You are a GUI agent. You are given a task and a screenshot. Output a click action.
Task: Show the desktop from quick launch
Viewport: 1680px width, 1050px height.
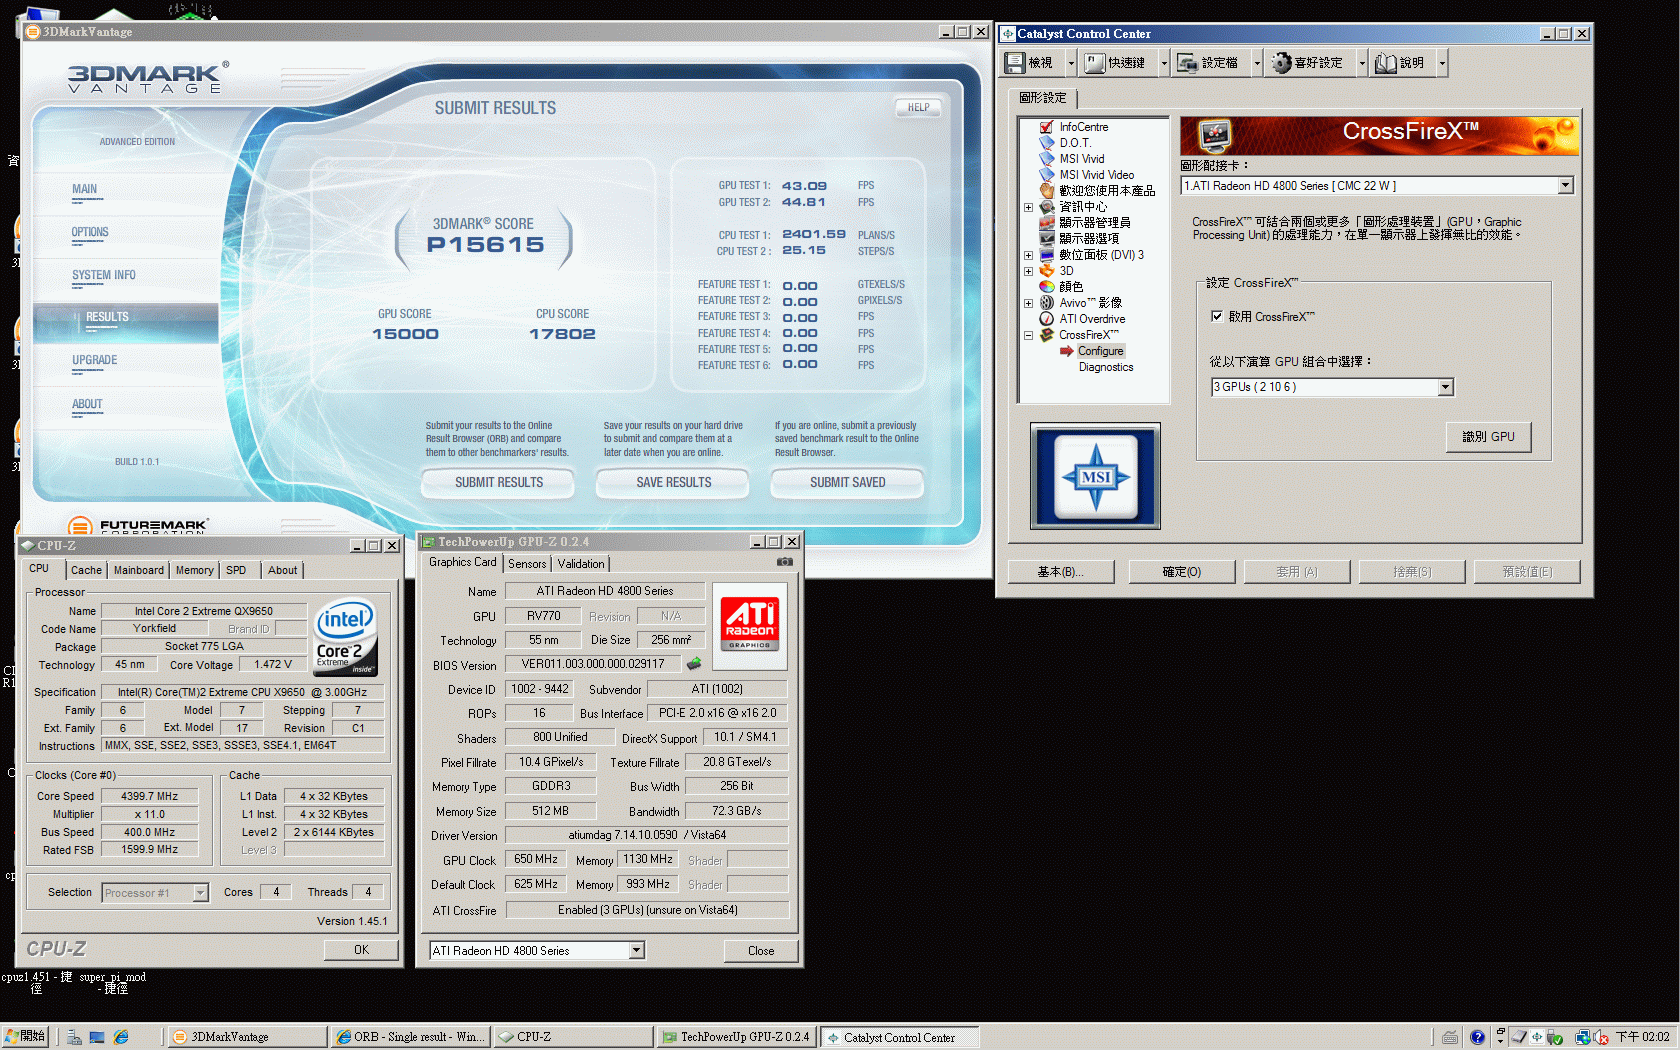[97, 1037]
